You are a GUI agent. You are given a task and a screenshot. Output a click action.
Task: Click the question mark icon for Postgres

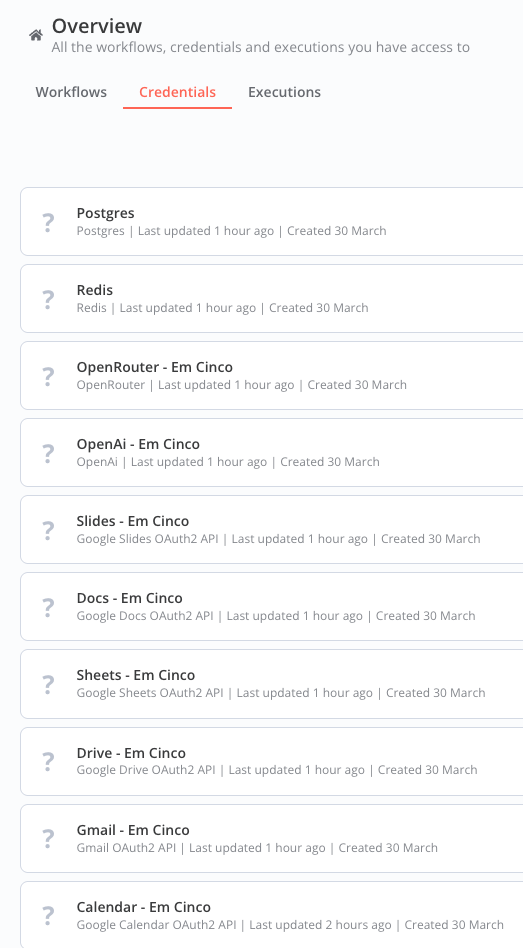pos(48,222)
